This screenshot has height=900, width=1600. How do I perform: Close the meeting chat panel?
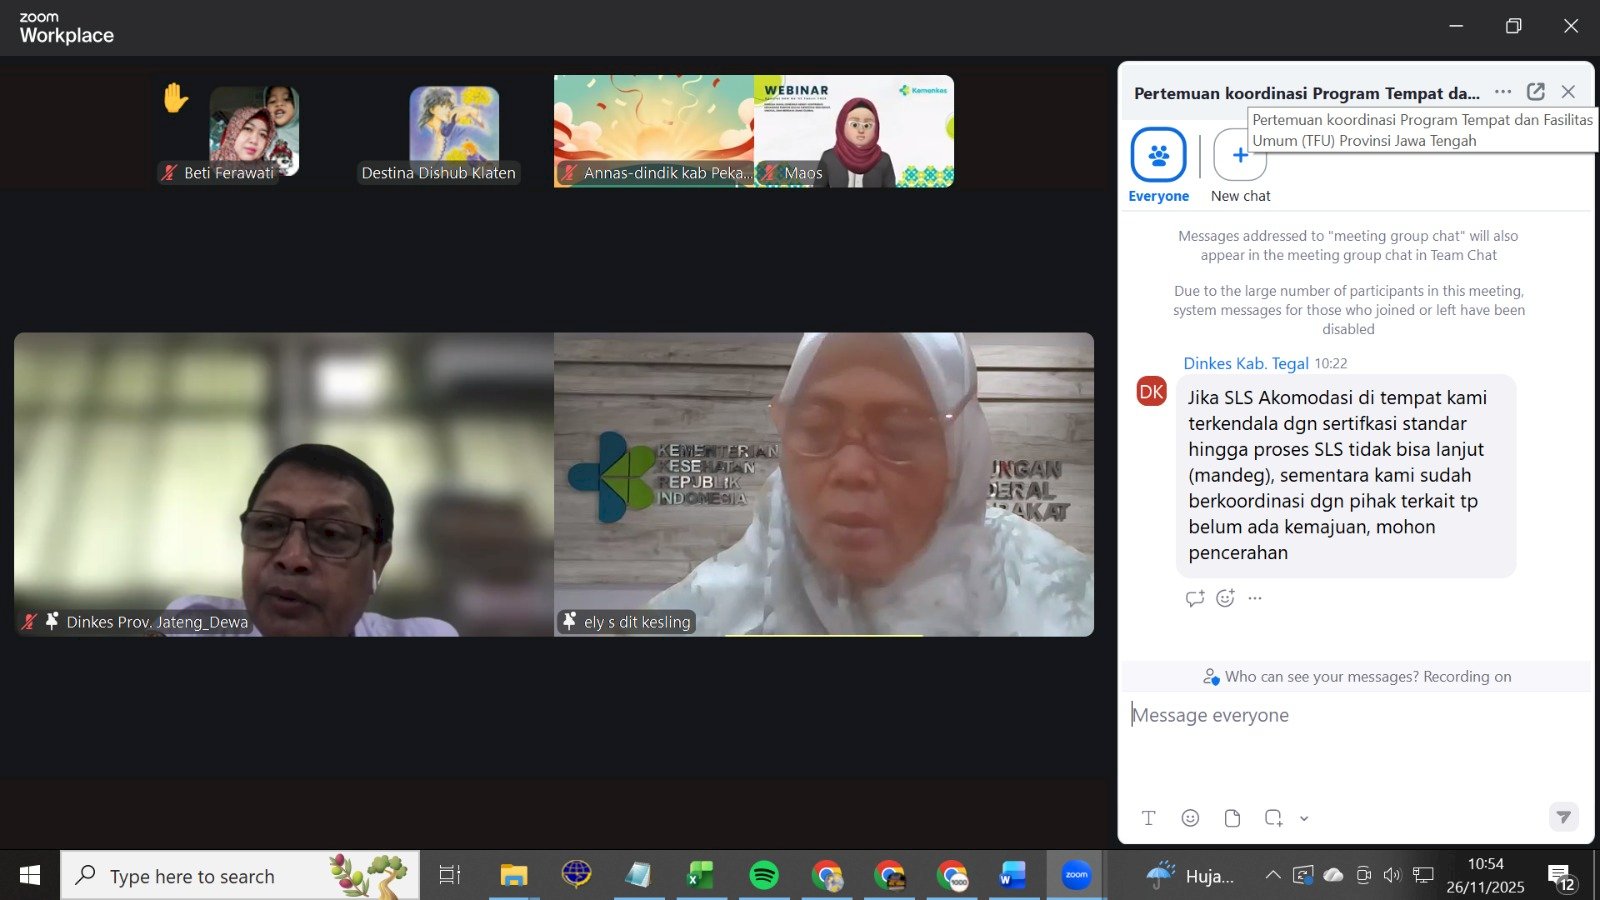[1568, 92]
